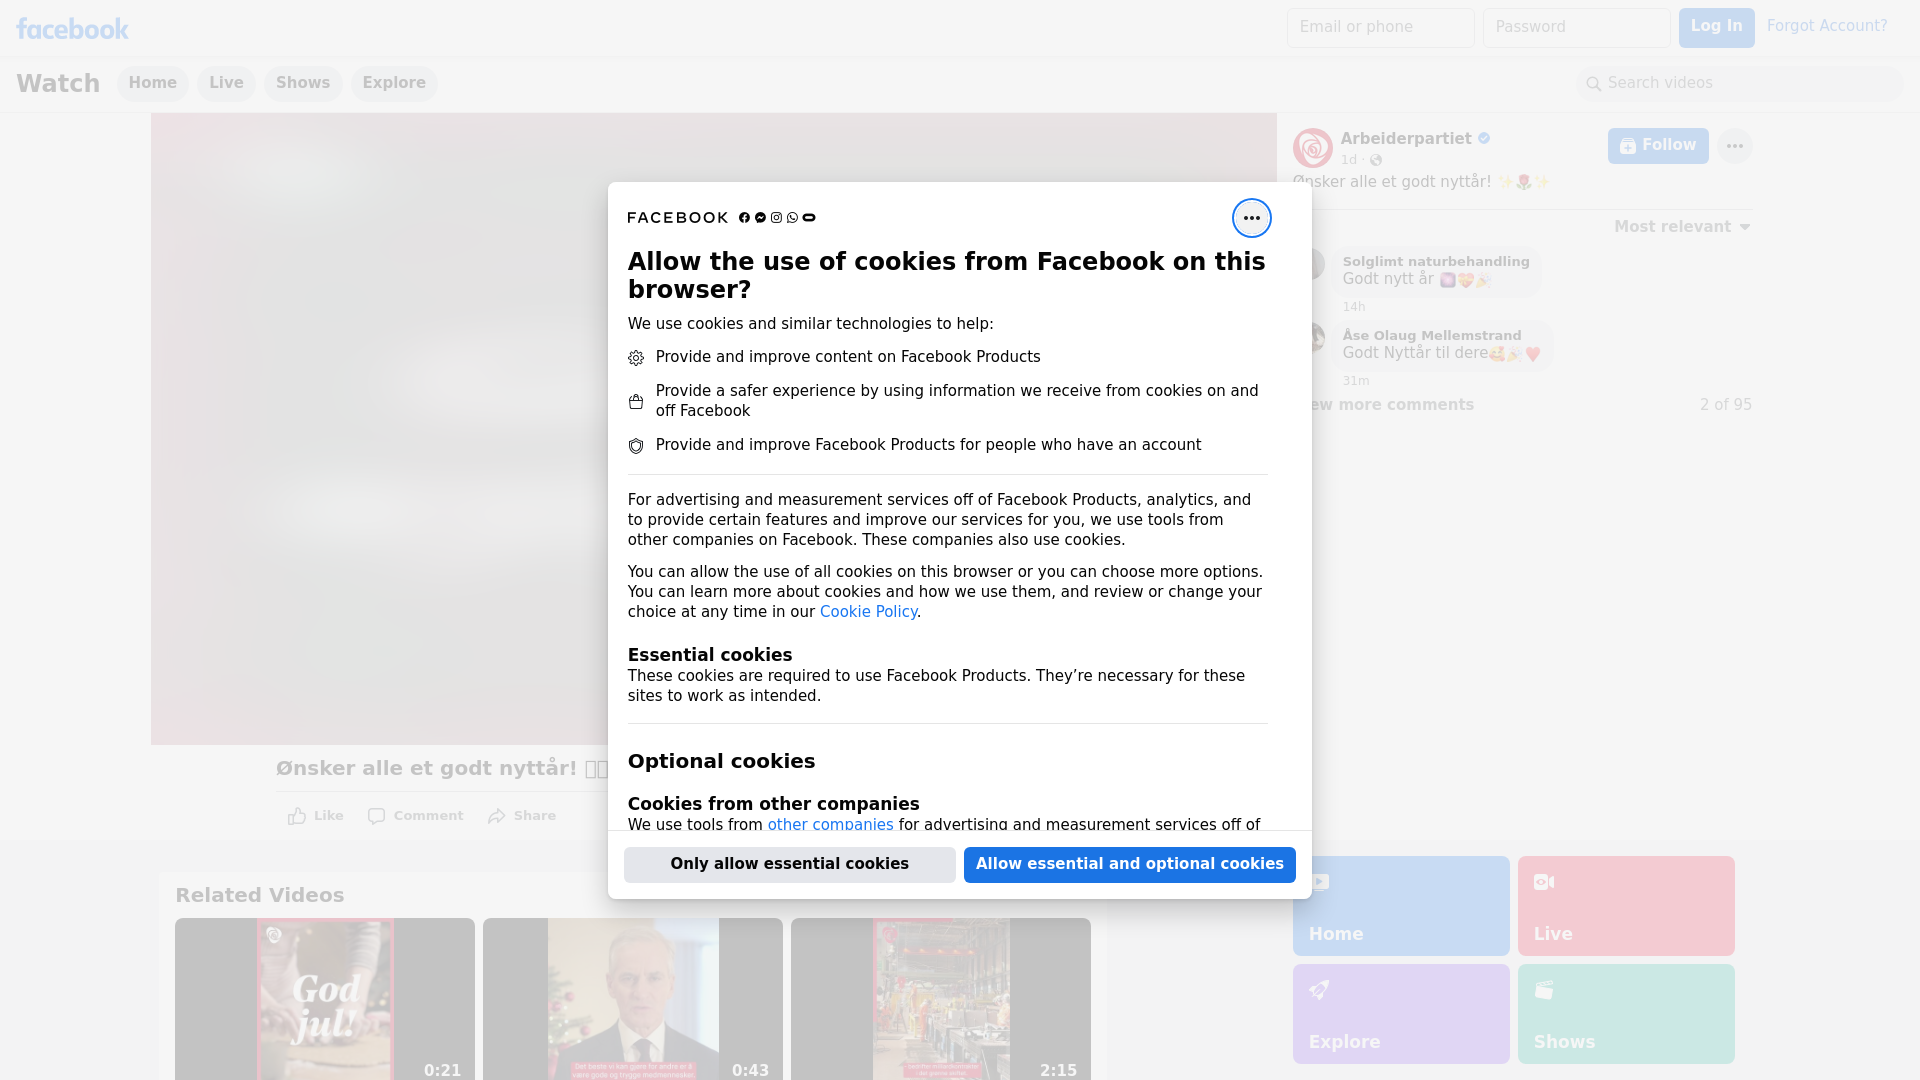
Task: Focus the Email or phone field
Action: point(1381,28)
